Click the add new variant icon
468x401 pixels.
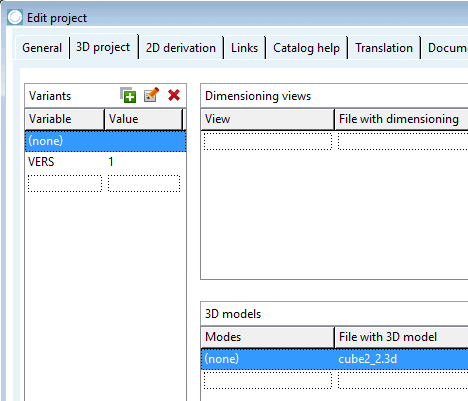pyautogui.click(x=128, y=95)
